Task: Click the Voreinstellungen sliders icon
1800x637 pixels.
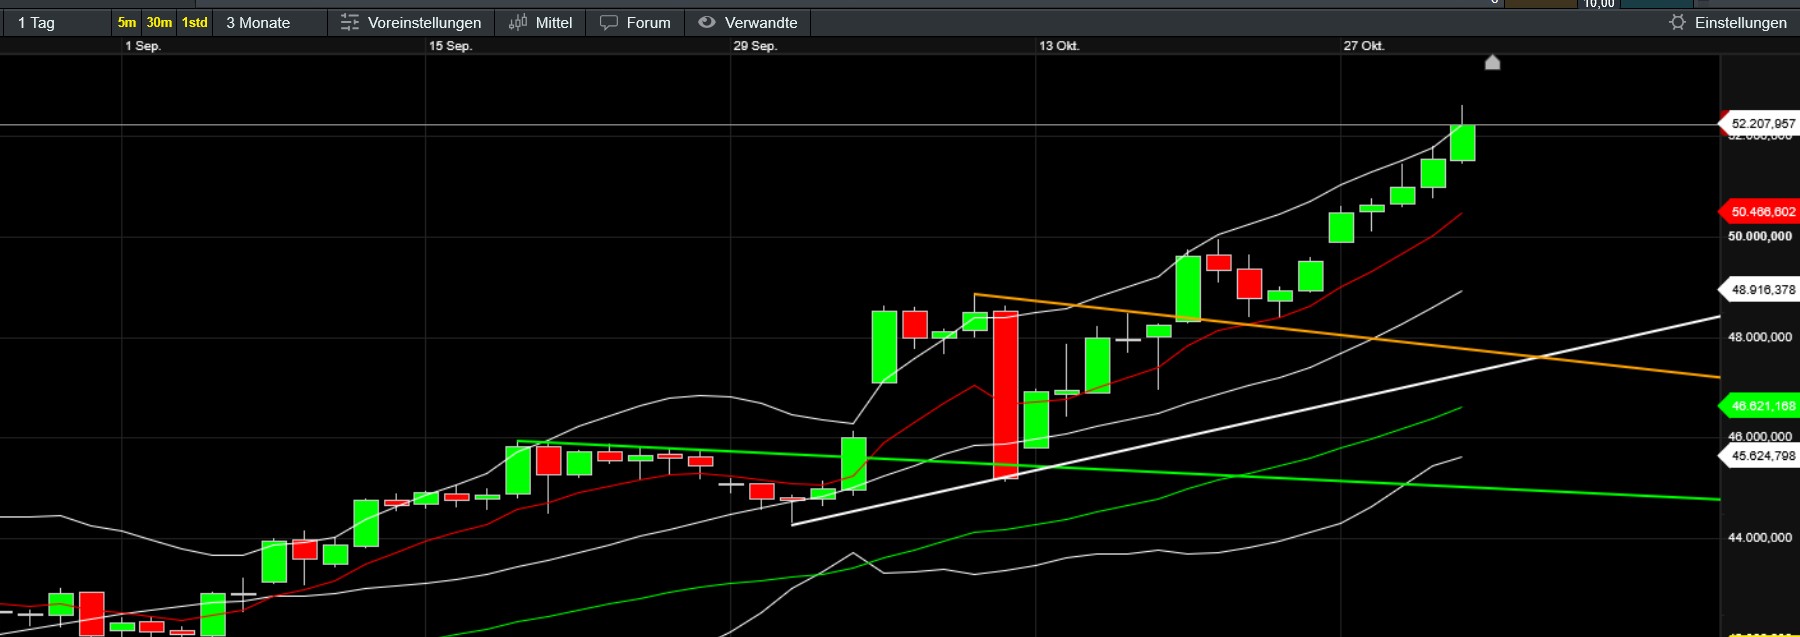Action: [x=349, y=22]
